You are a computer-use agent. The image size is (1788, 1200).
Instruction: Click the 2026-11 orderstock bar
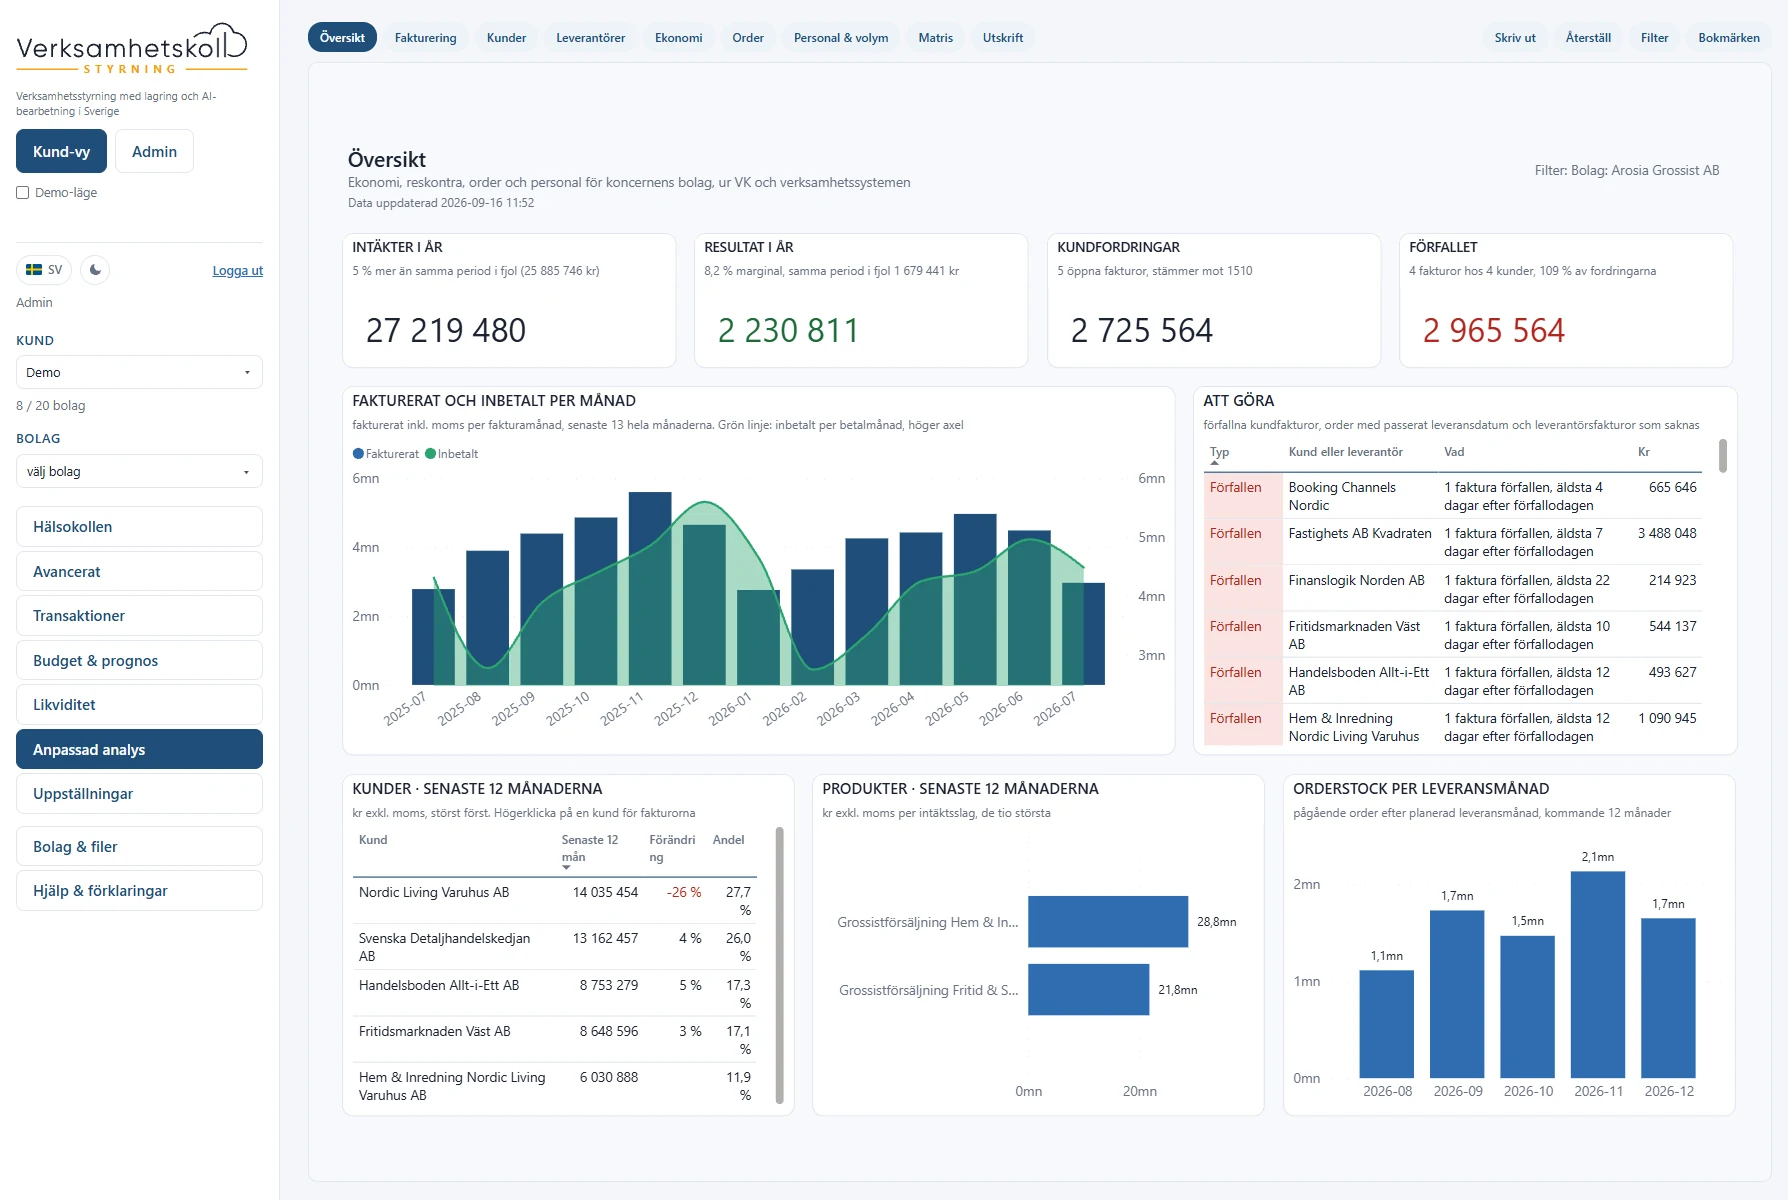coord(1598,974)
